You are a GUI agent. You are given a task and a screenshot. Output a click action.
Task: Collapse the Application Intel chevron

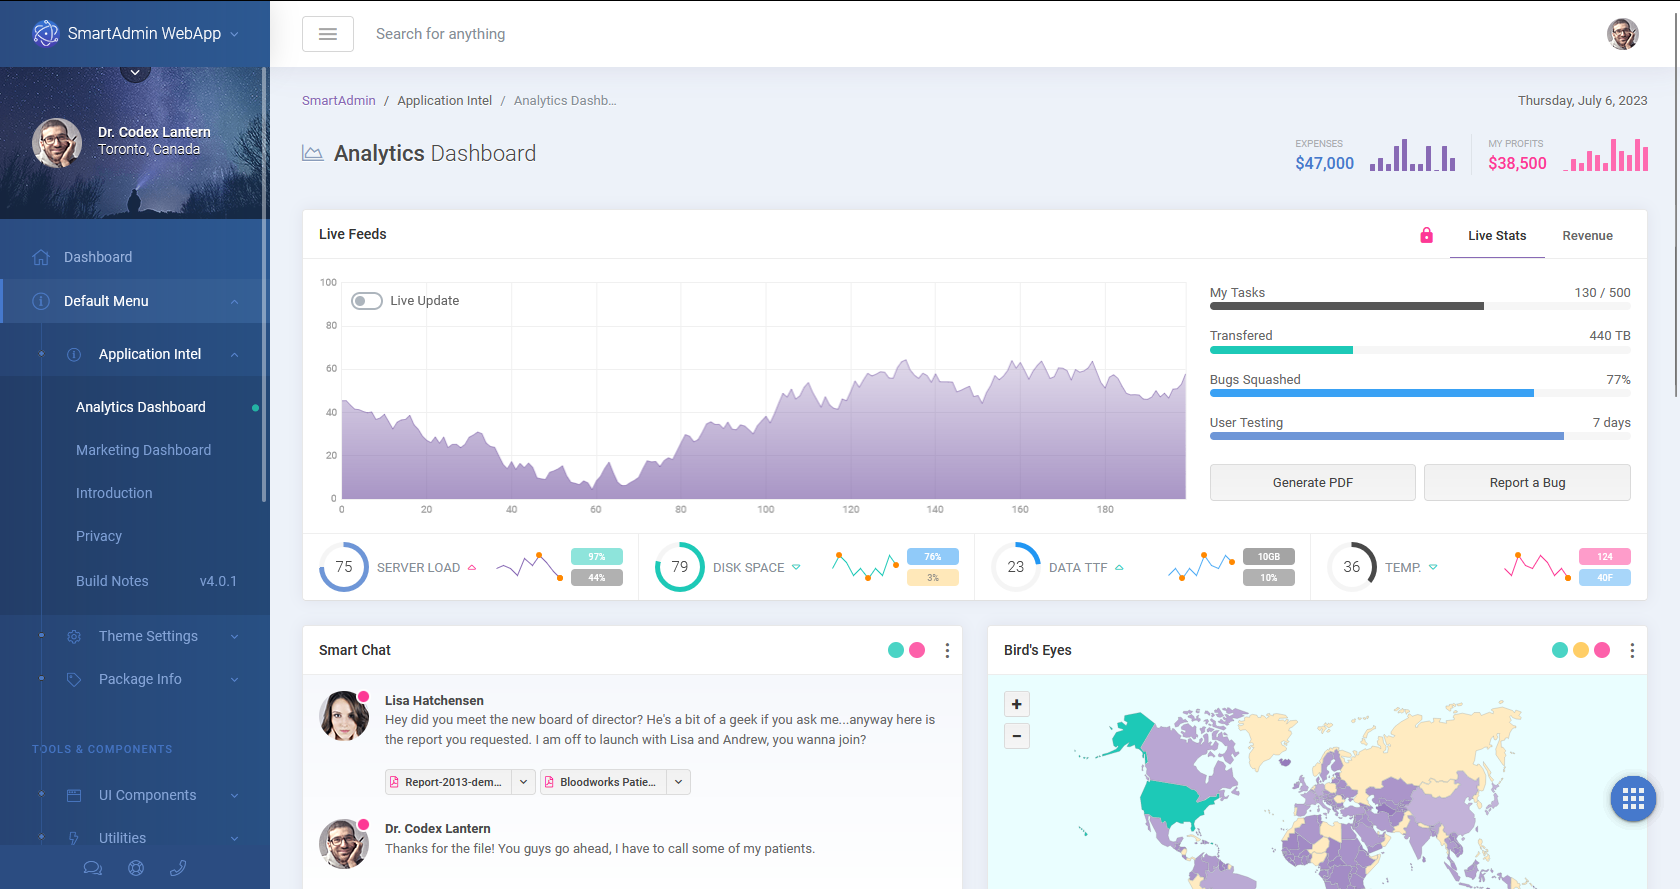coord(235,354)
